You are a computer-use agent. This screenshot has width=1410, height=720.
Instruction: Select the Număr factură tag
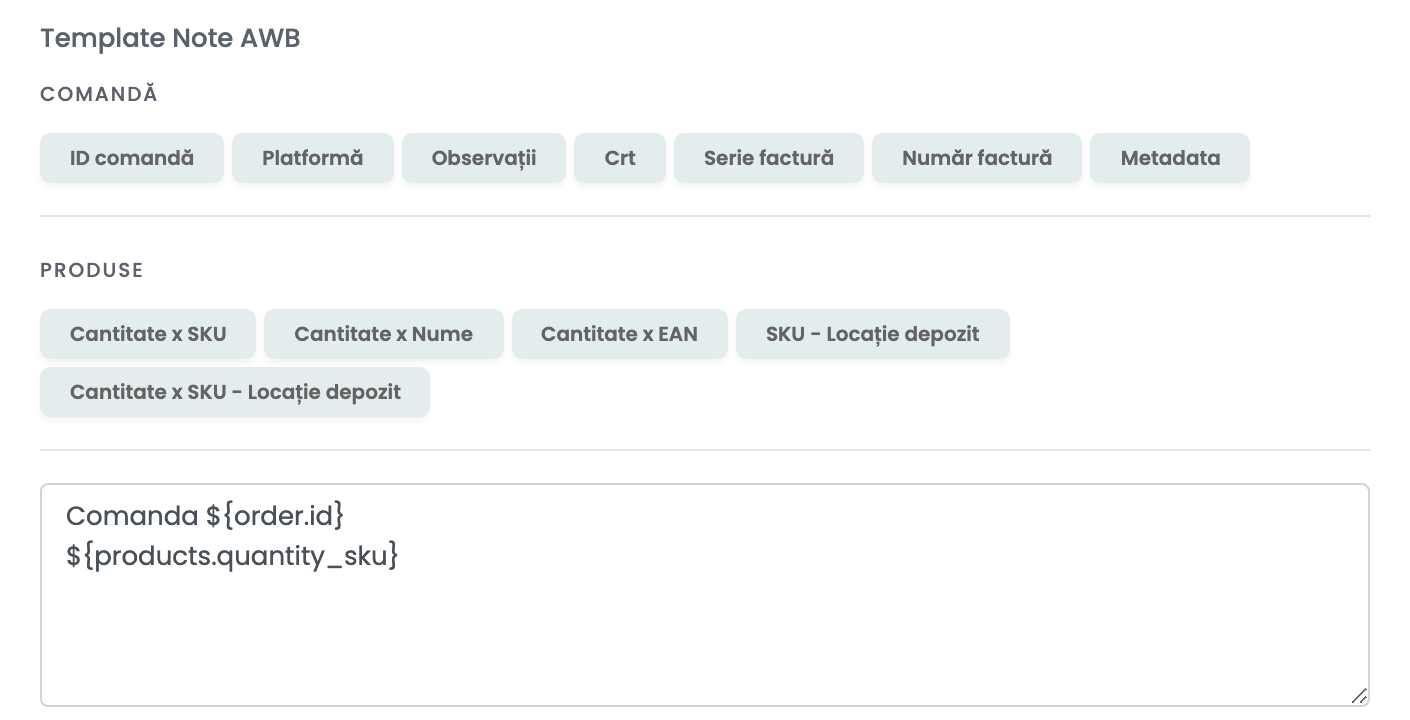[977, 158]
